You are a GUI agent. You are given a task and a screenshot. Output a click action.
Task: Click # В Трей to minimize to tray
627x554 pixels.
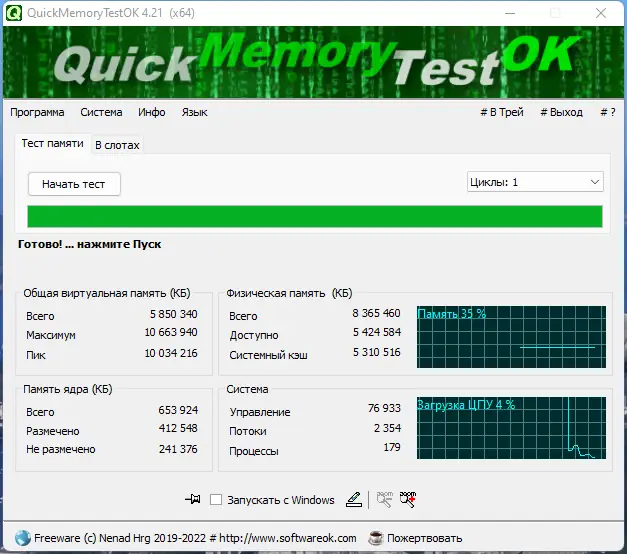pos(502,112)
